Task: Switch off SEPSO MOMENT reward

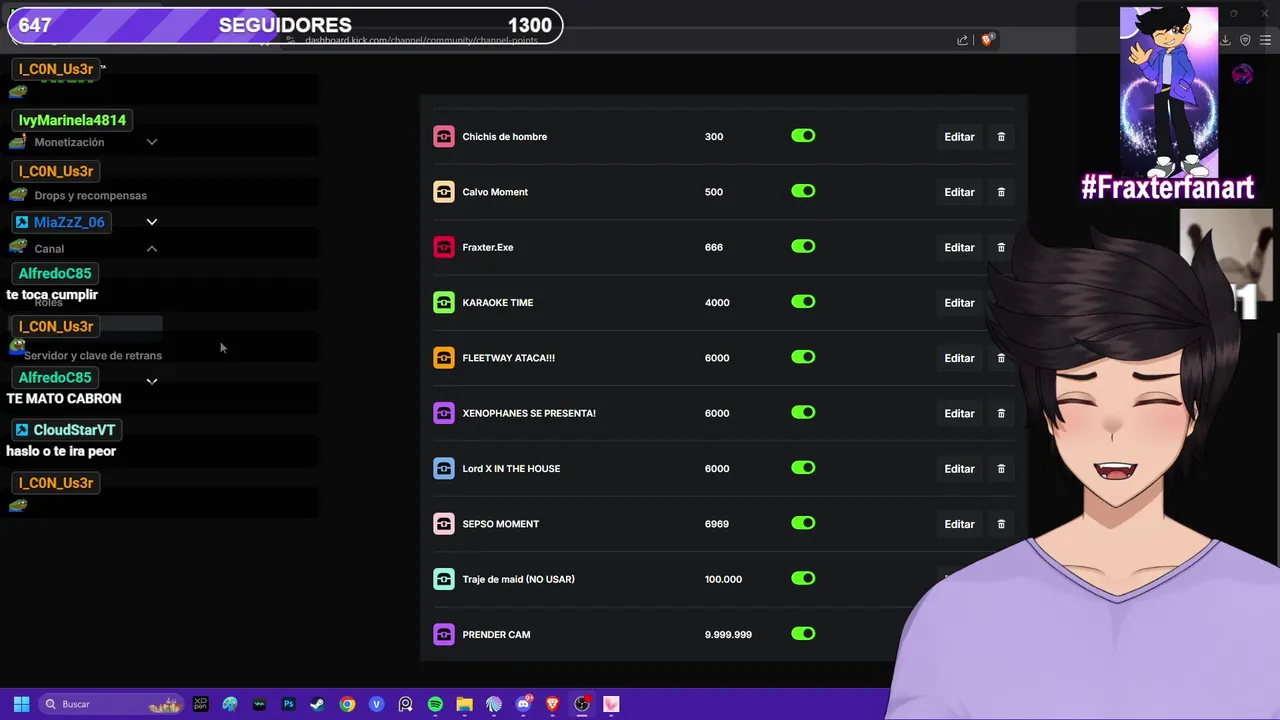Action: pyautogui.click(x=803, y=523)
